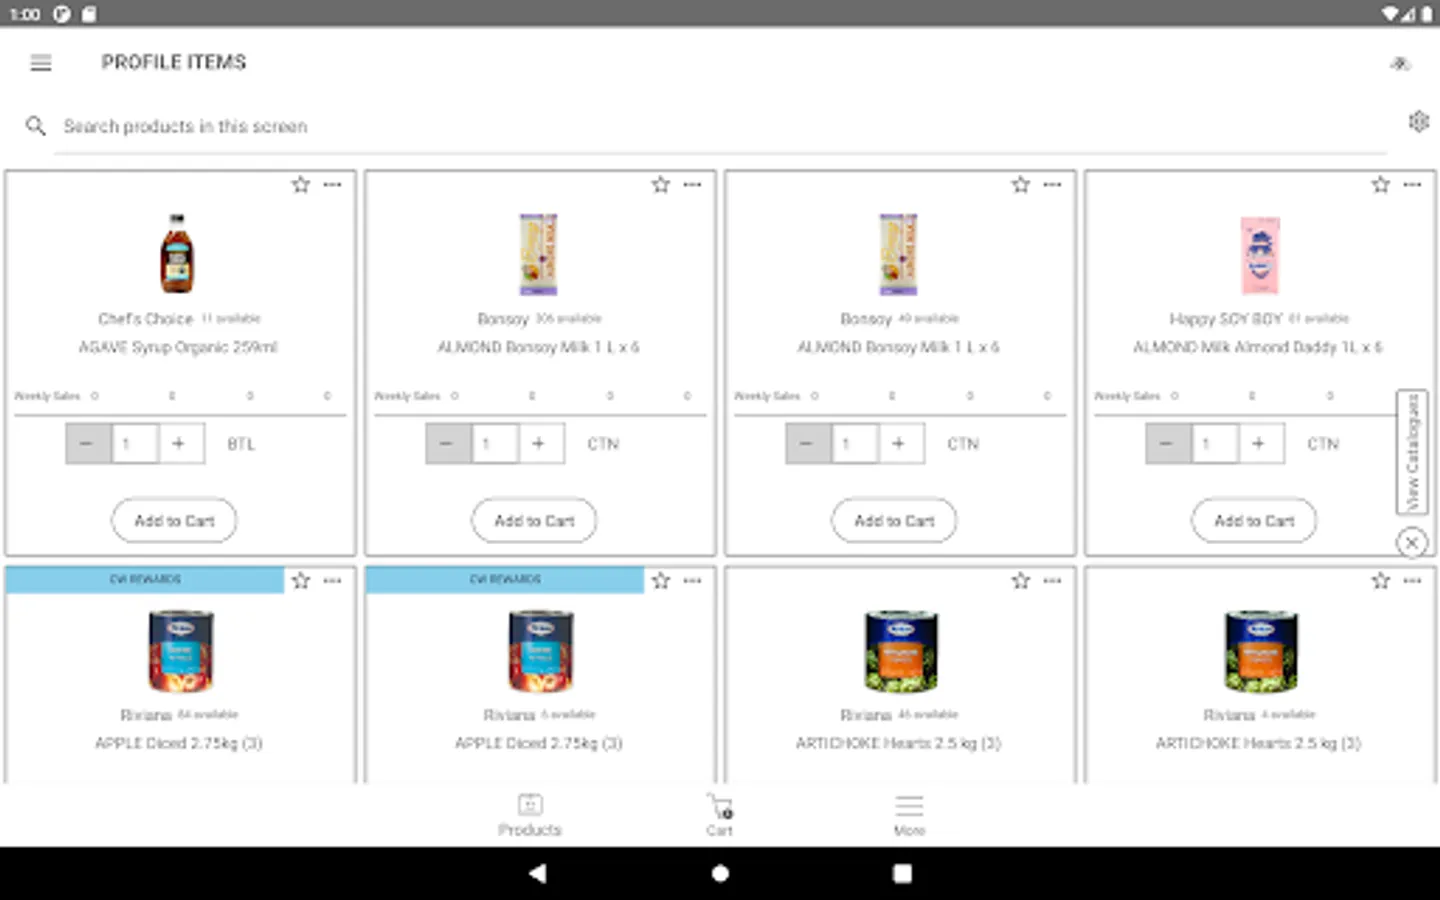
Task: Increase quantity of AGAVE Syrup with plus
Action: tap(179, 443)
